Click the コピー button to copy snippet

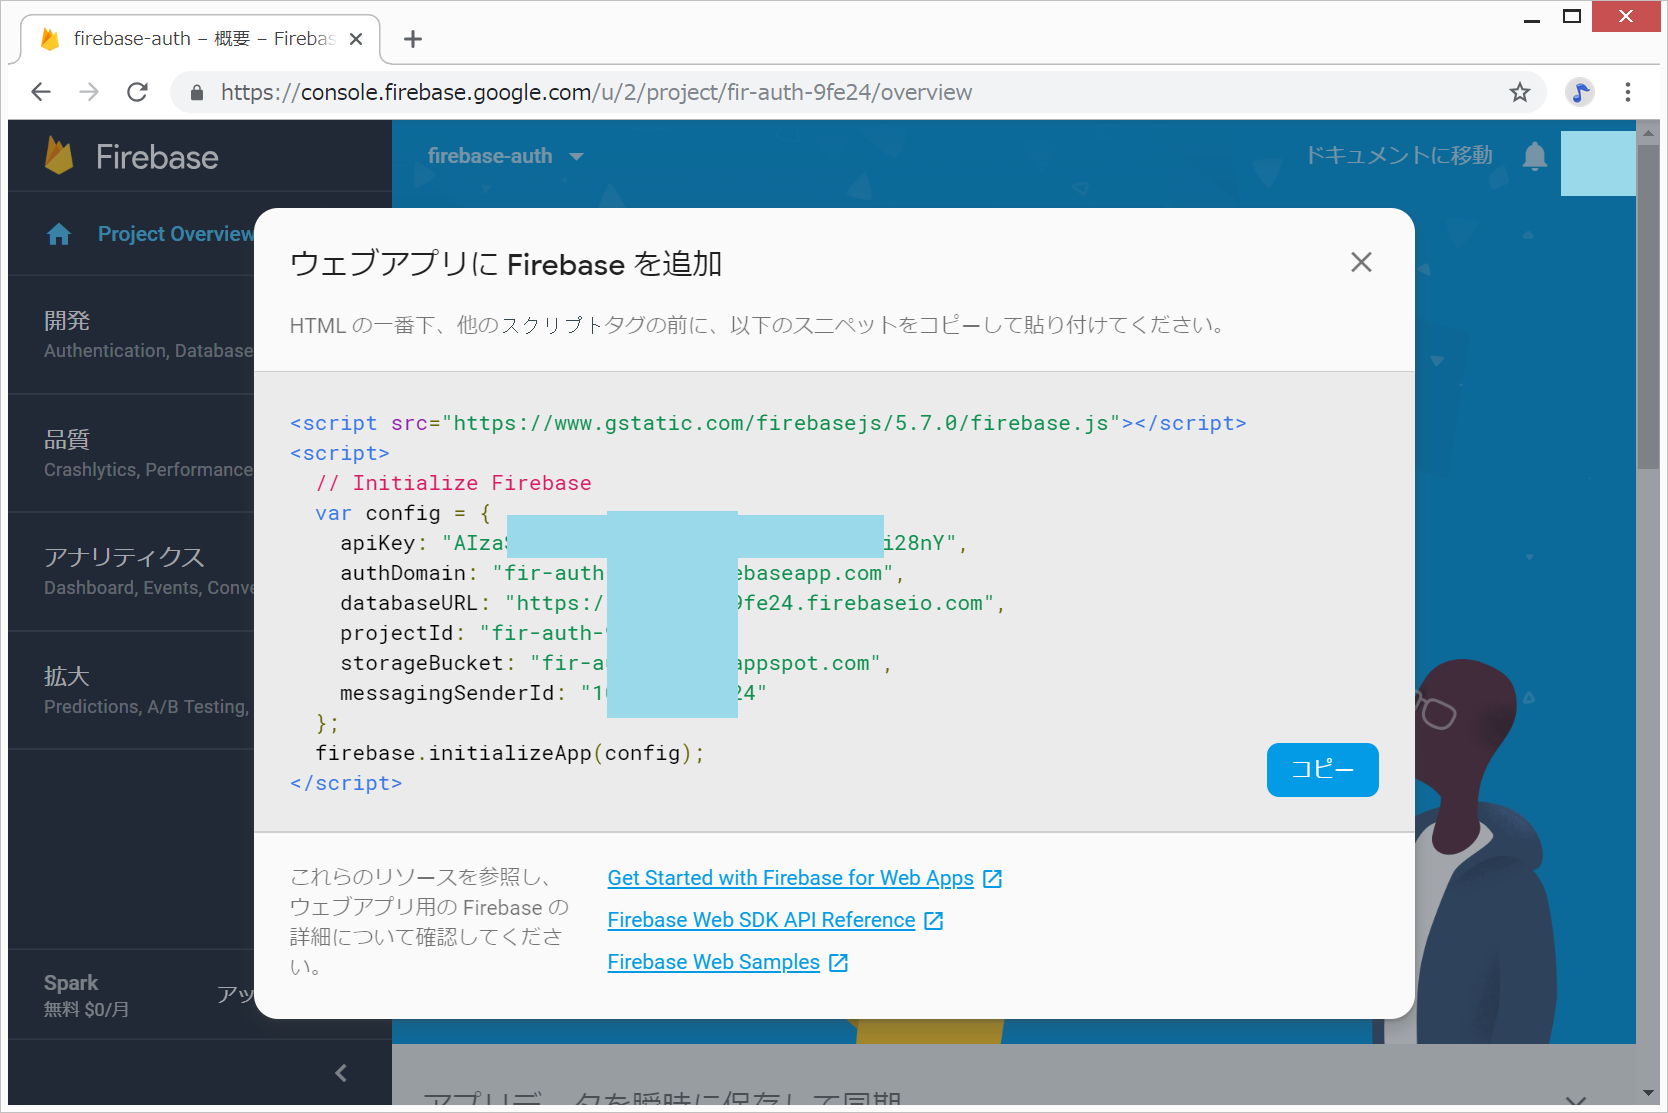pyautogui.click(x=1321, y=770)
